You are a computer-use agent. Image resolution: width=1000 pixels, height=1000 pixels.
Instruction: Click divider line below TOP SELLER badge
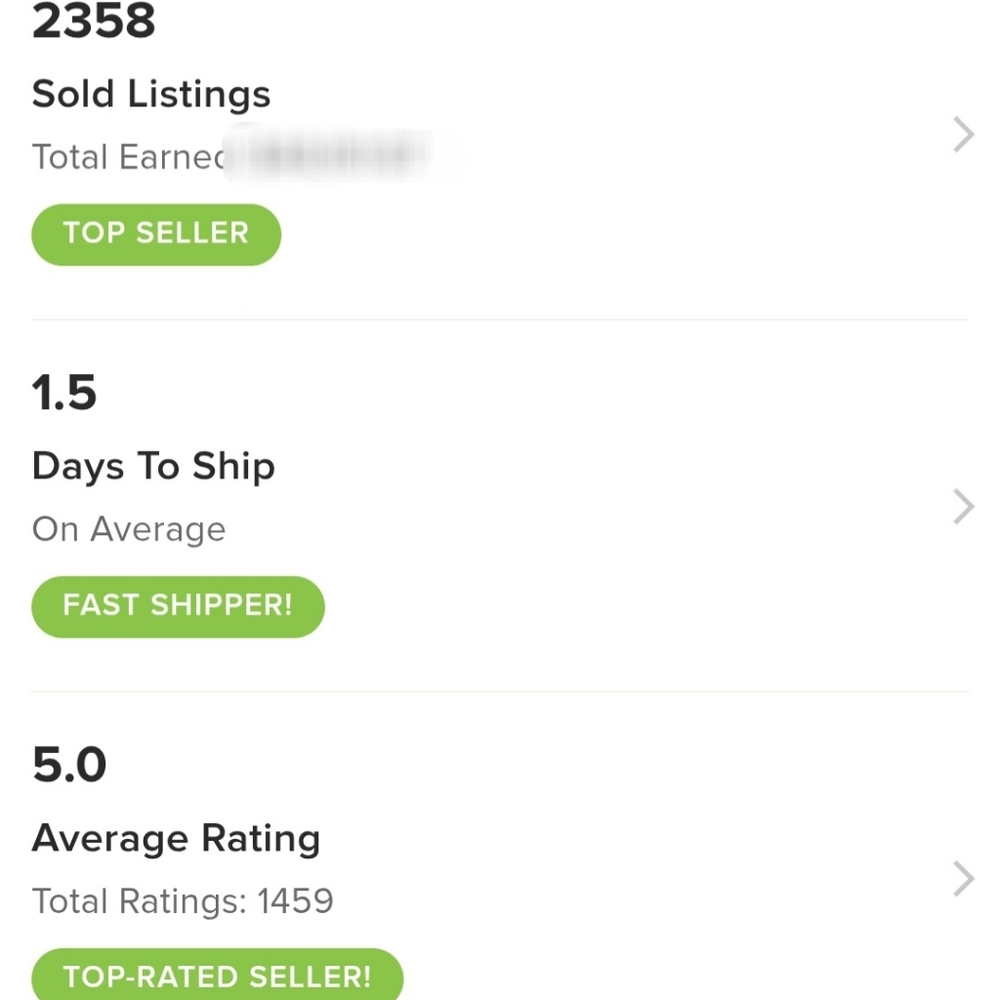click(500, 320)
